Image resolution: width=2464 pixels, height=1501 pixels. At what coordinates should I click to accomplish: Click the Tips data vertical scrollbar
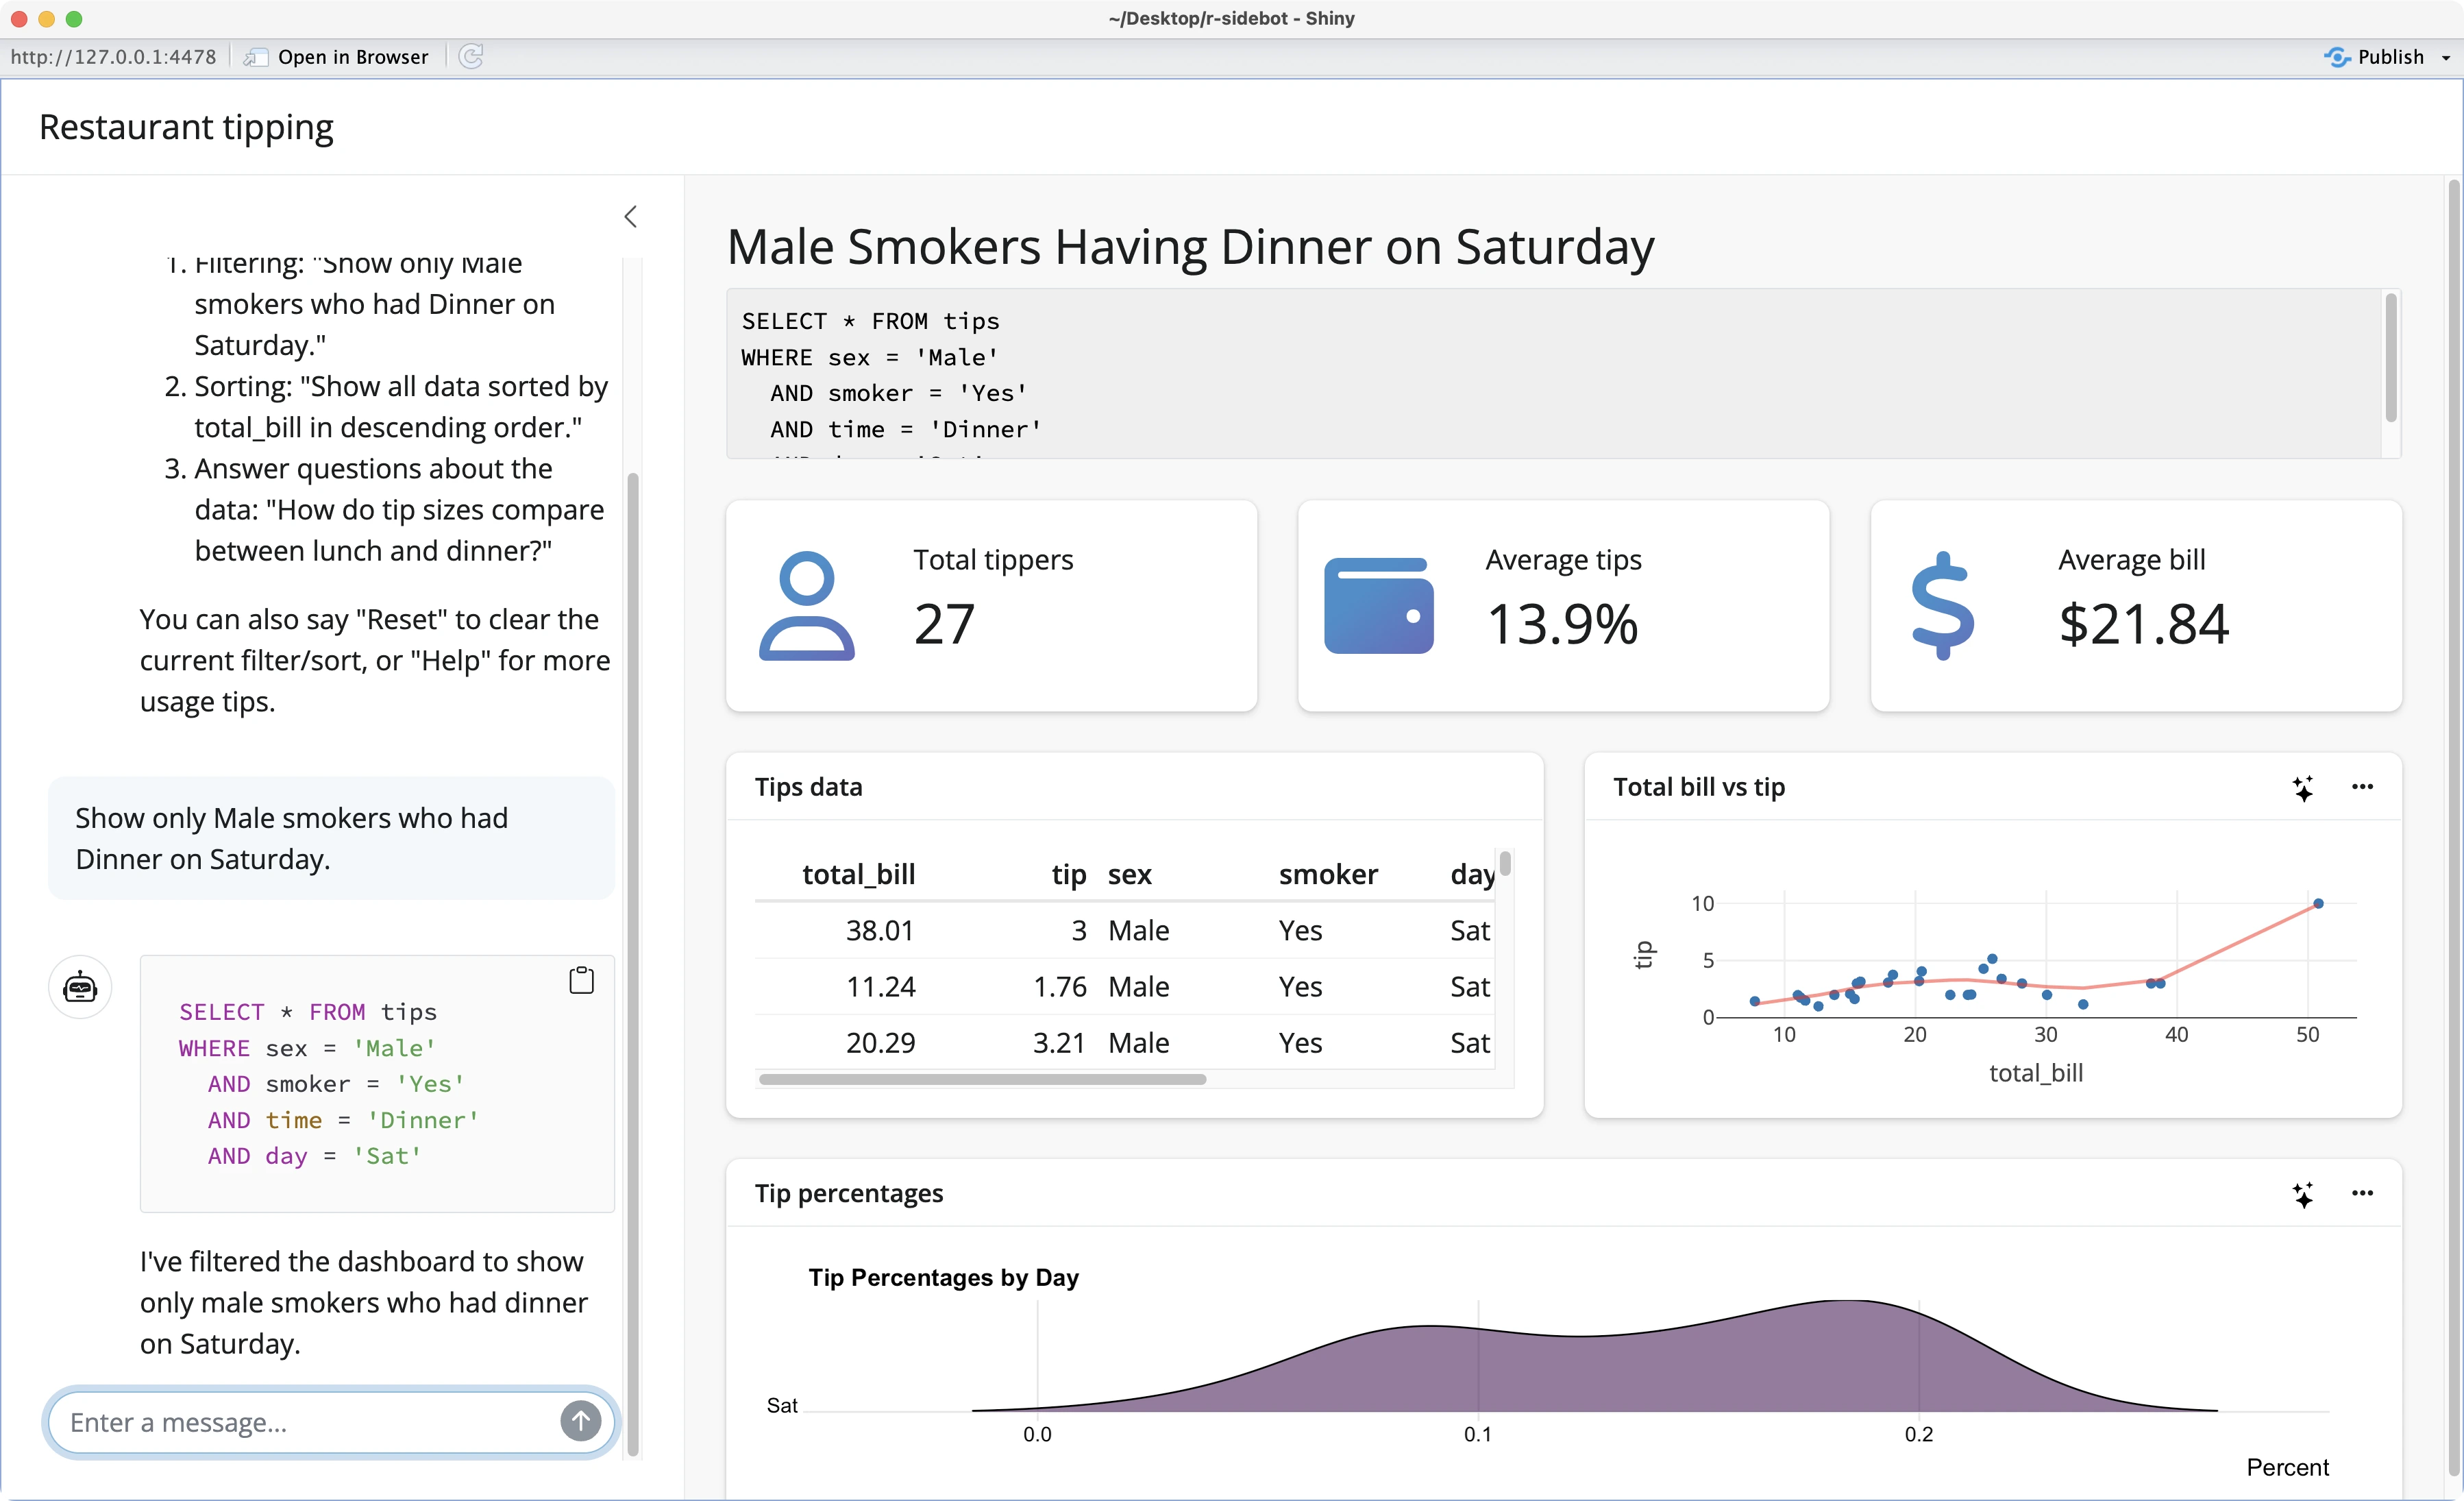tap(1505, 863)
